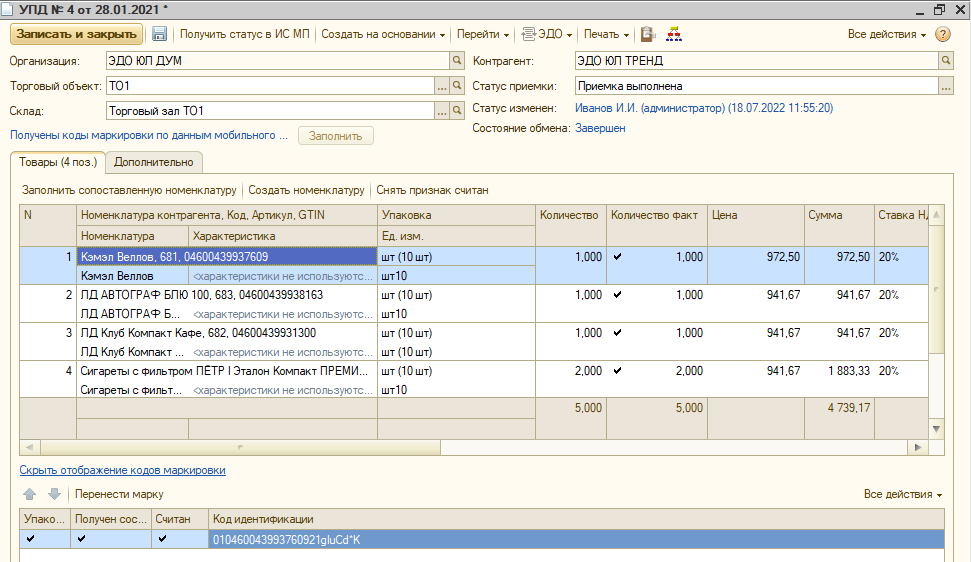Click ellipsis button for Статус приемки

click(x=946, y=86)
